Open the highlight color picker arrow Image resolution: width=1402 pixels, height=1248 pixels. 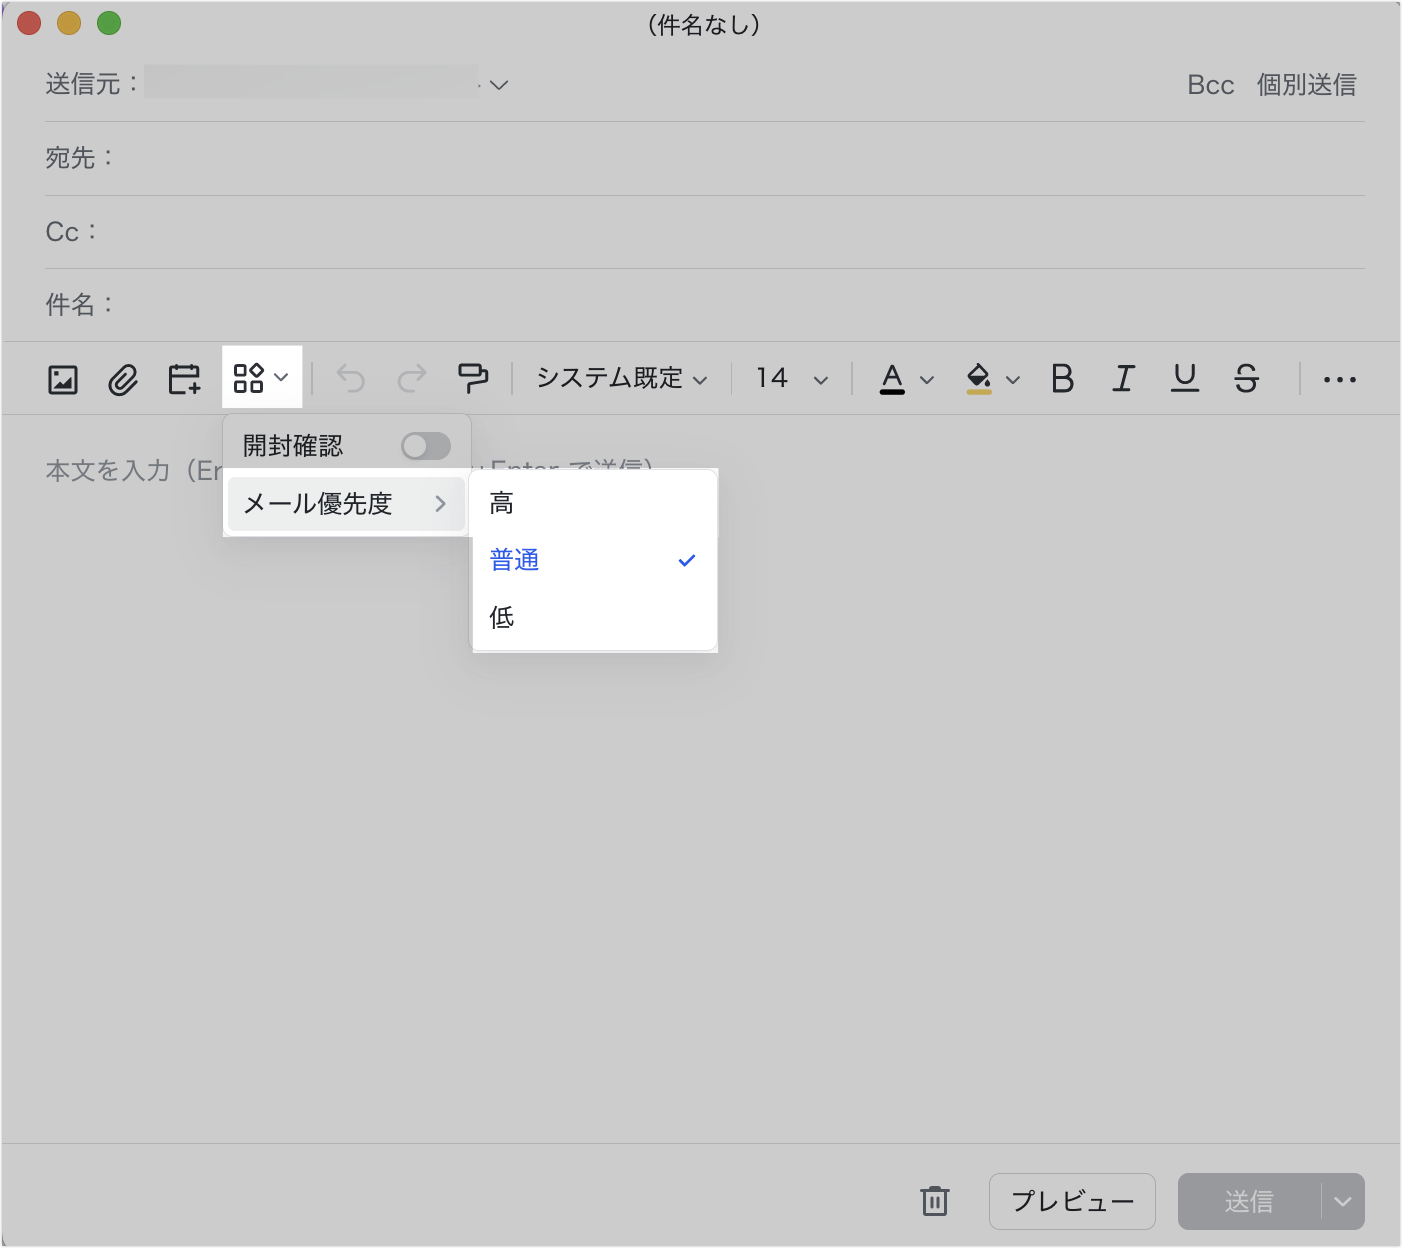[1013, 380]
